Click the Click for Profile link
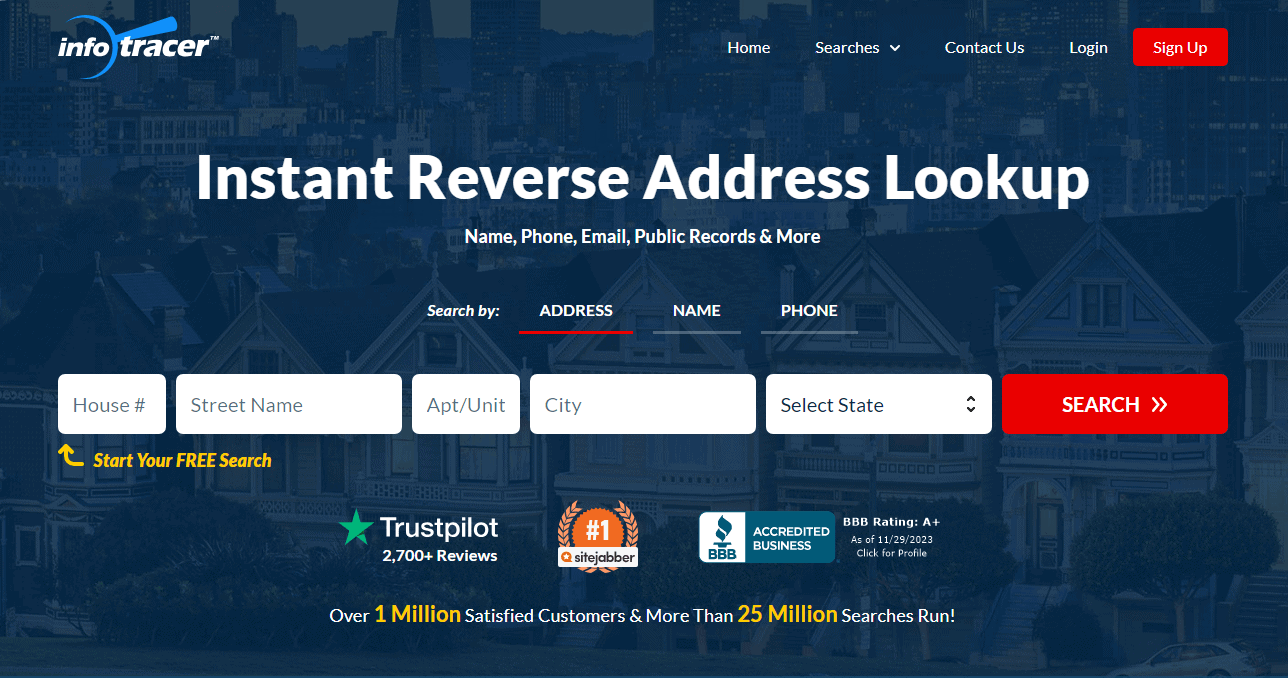The image size is (1288, 678). click(x=890, y=552)
